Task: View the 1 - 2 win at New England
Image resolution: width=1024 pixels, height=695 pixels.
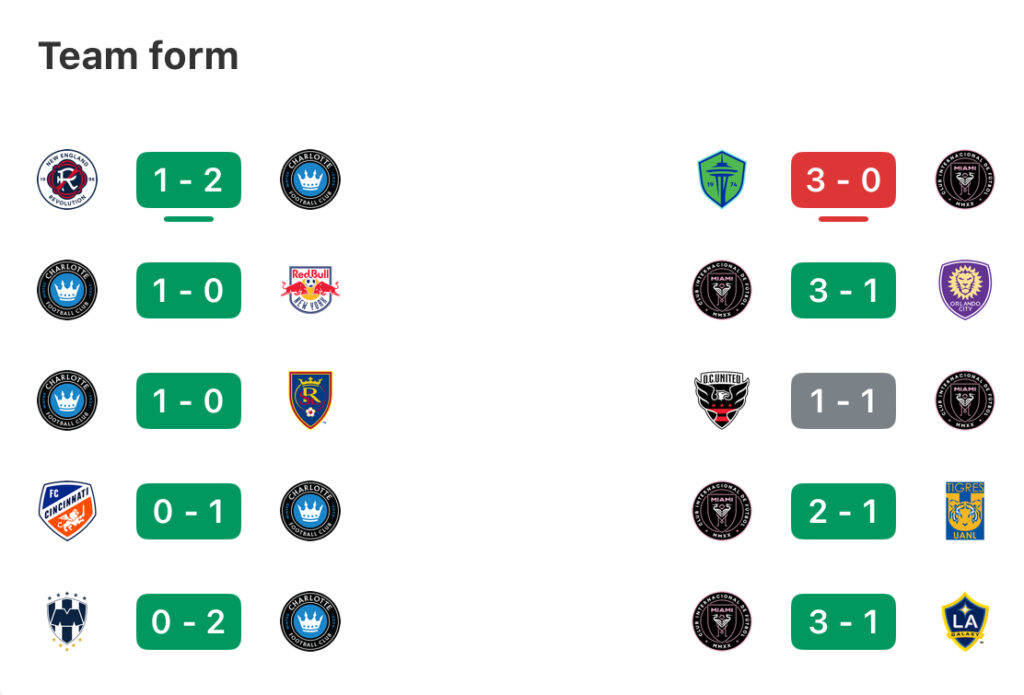Action: coord(189,180)
